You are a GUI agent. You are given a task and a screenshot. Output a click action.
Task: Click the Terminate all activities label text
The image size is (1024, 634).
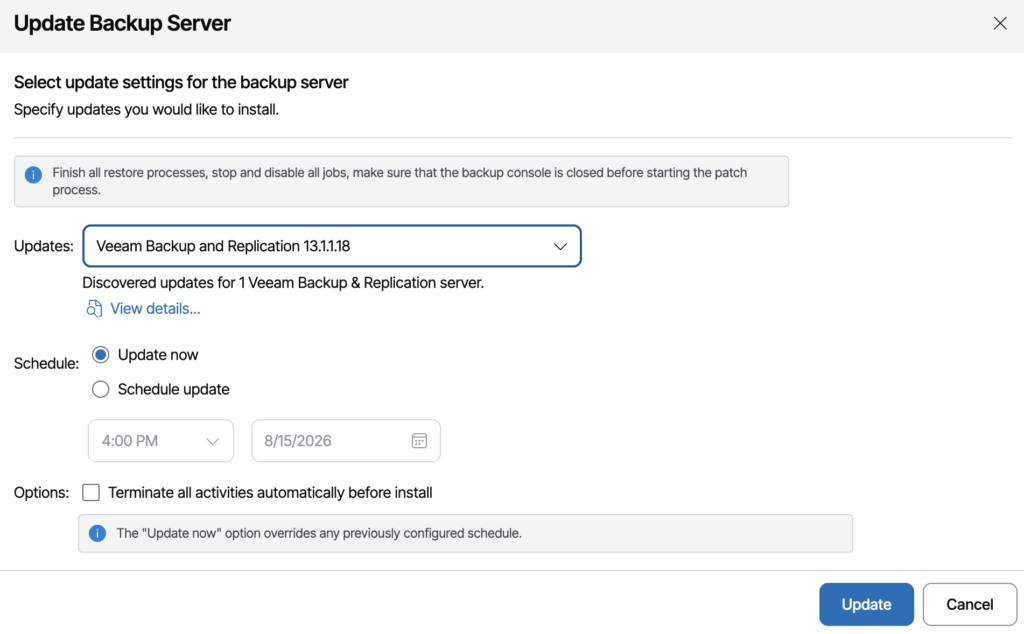[270, 492]
